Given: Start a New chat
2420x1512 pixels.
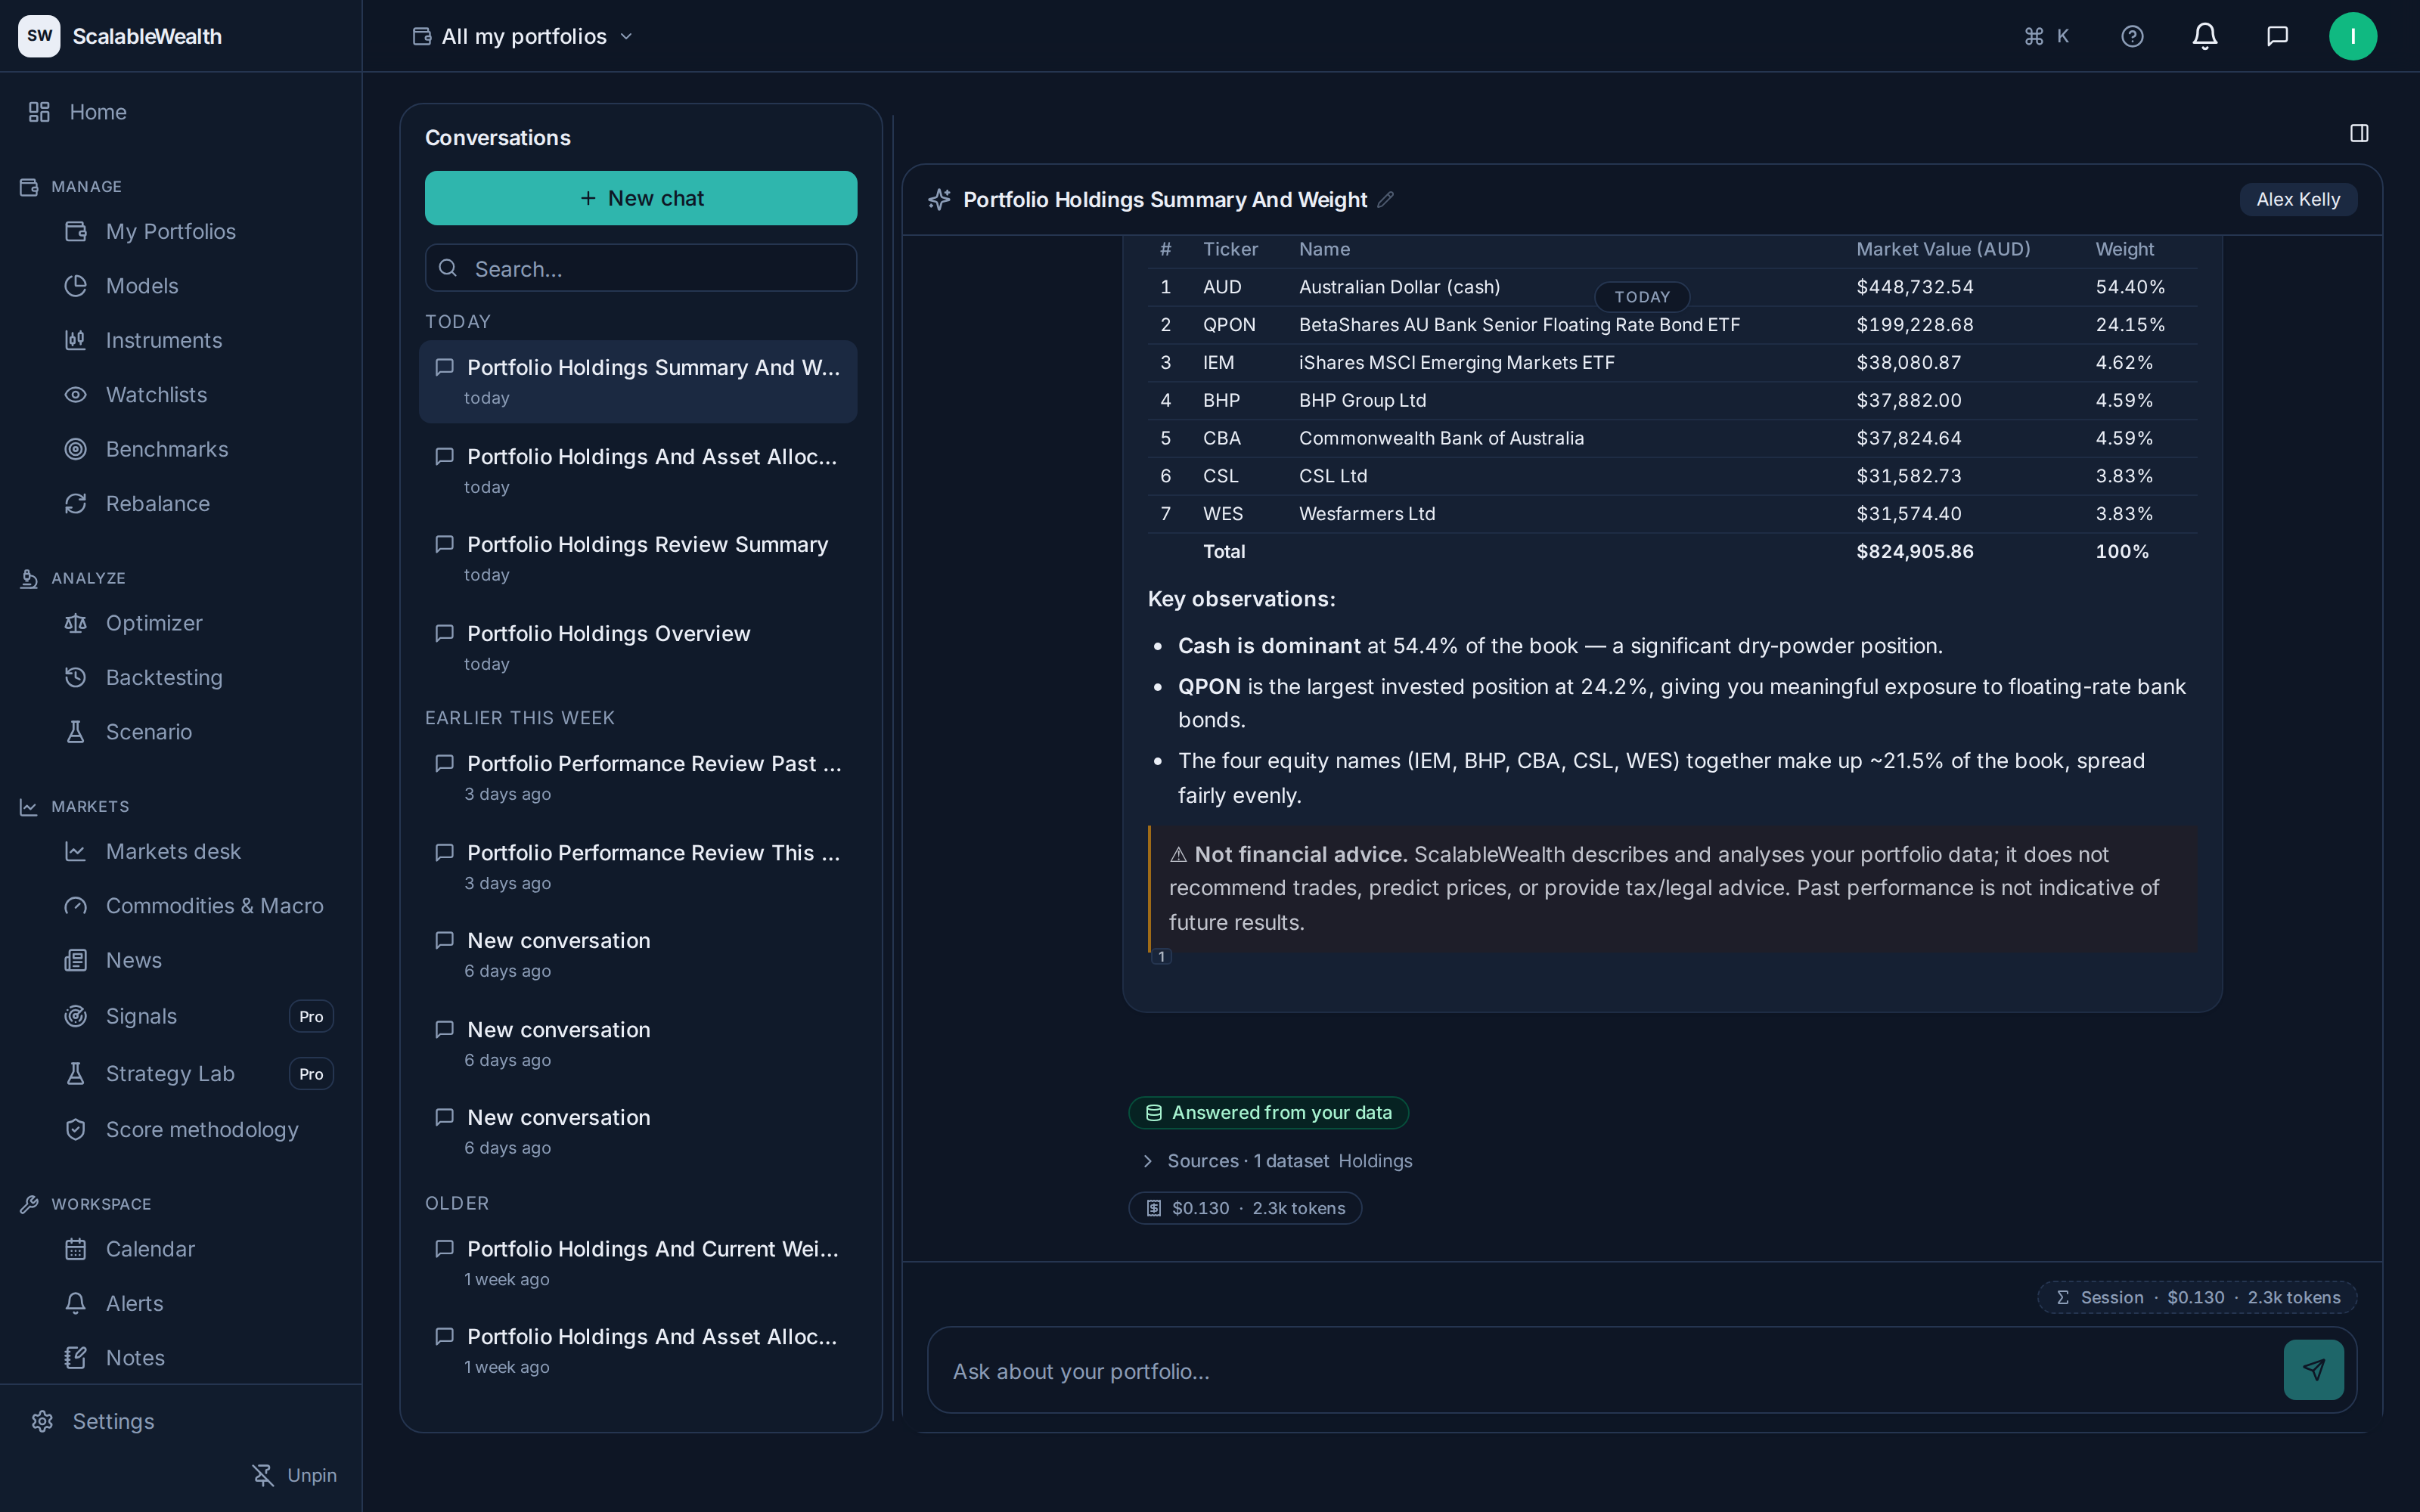Looking at the screenshot, I should tap(640, 198).
